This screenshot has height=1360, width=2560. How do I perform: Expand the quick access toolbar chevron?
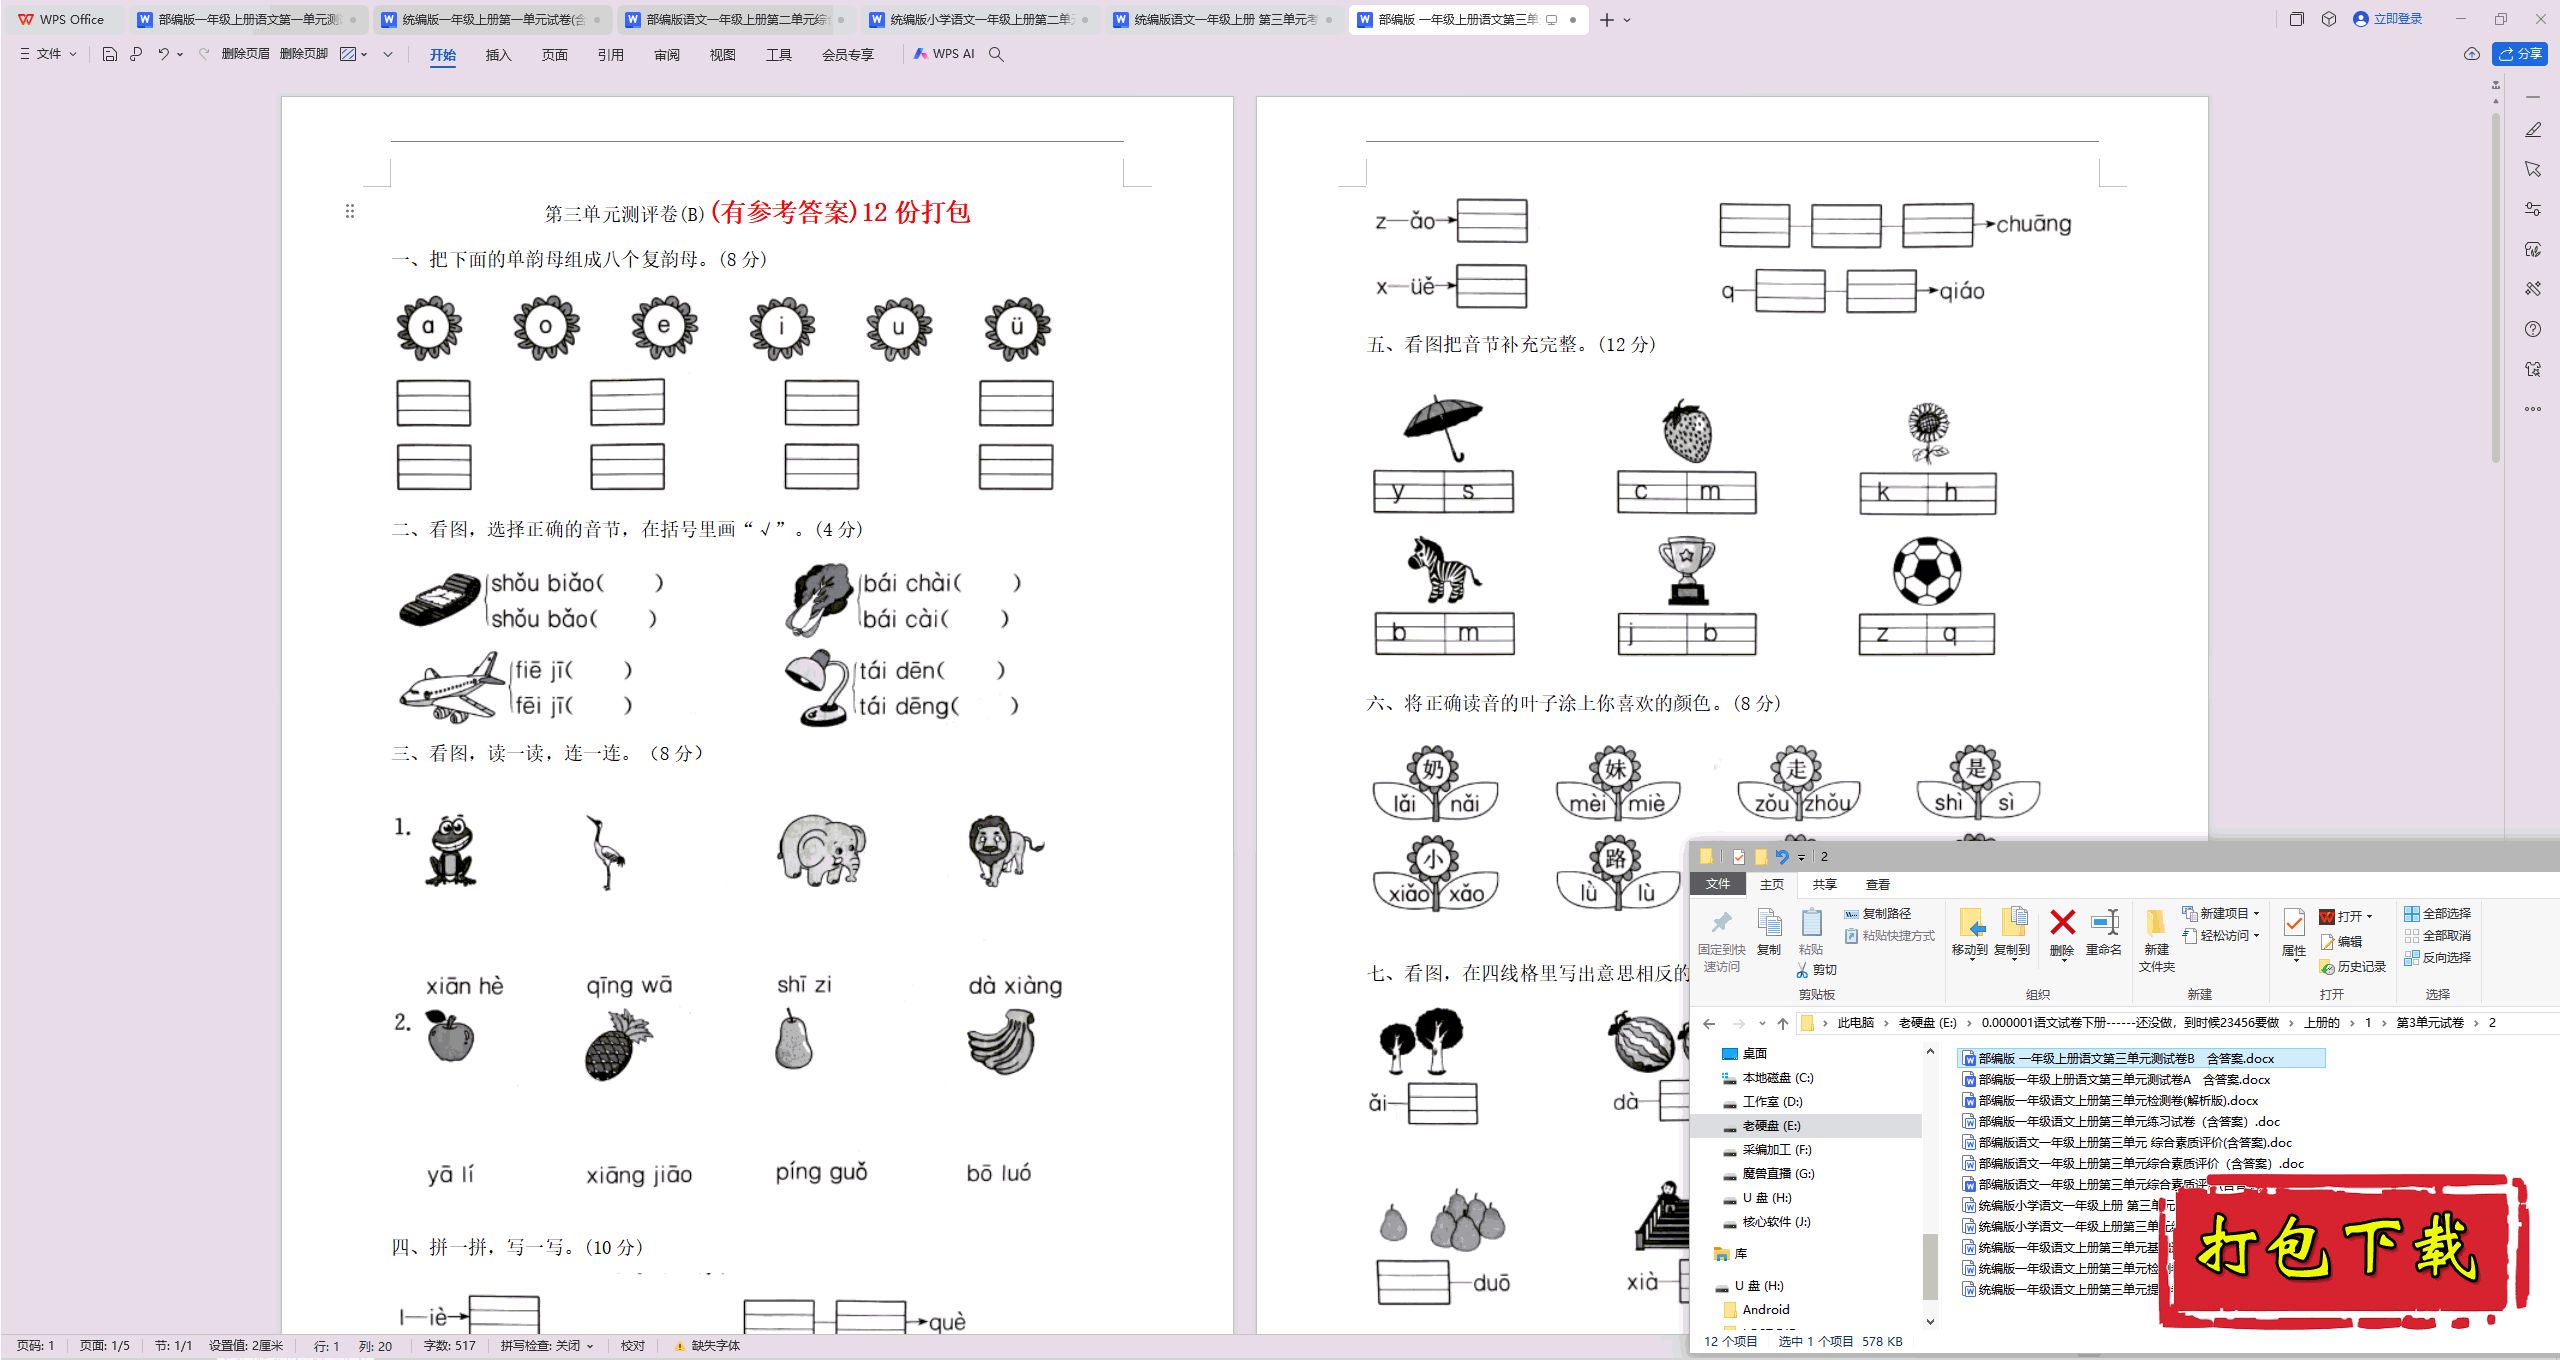coord(388,54)
